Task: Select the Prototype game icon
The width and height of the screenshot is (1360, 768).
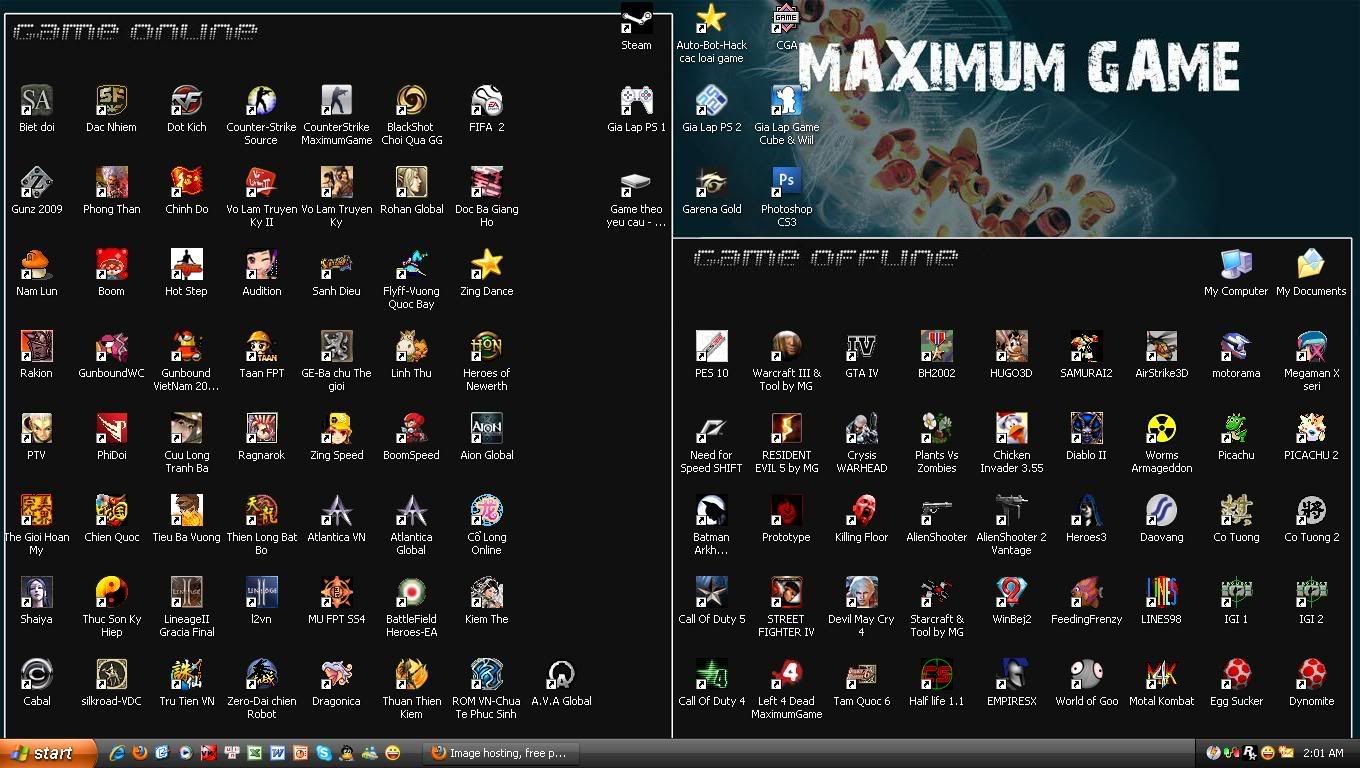Action: [x=786, y=511]
